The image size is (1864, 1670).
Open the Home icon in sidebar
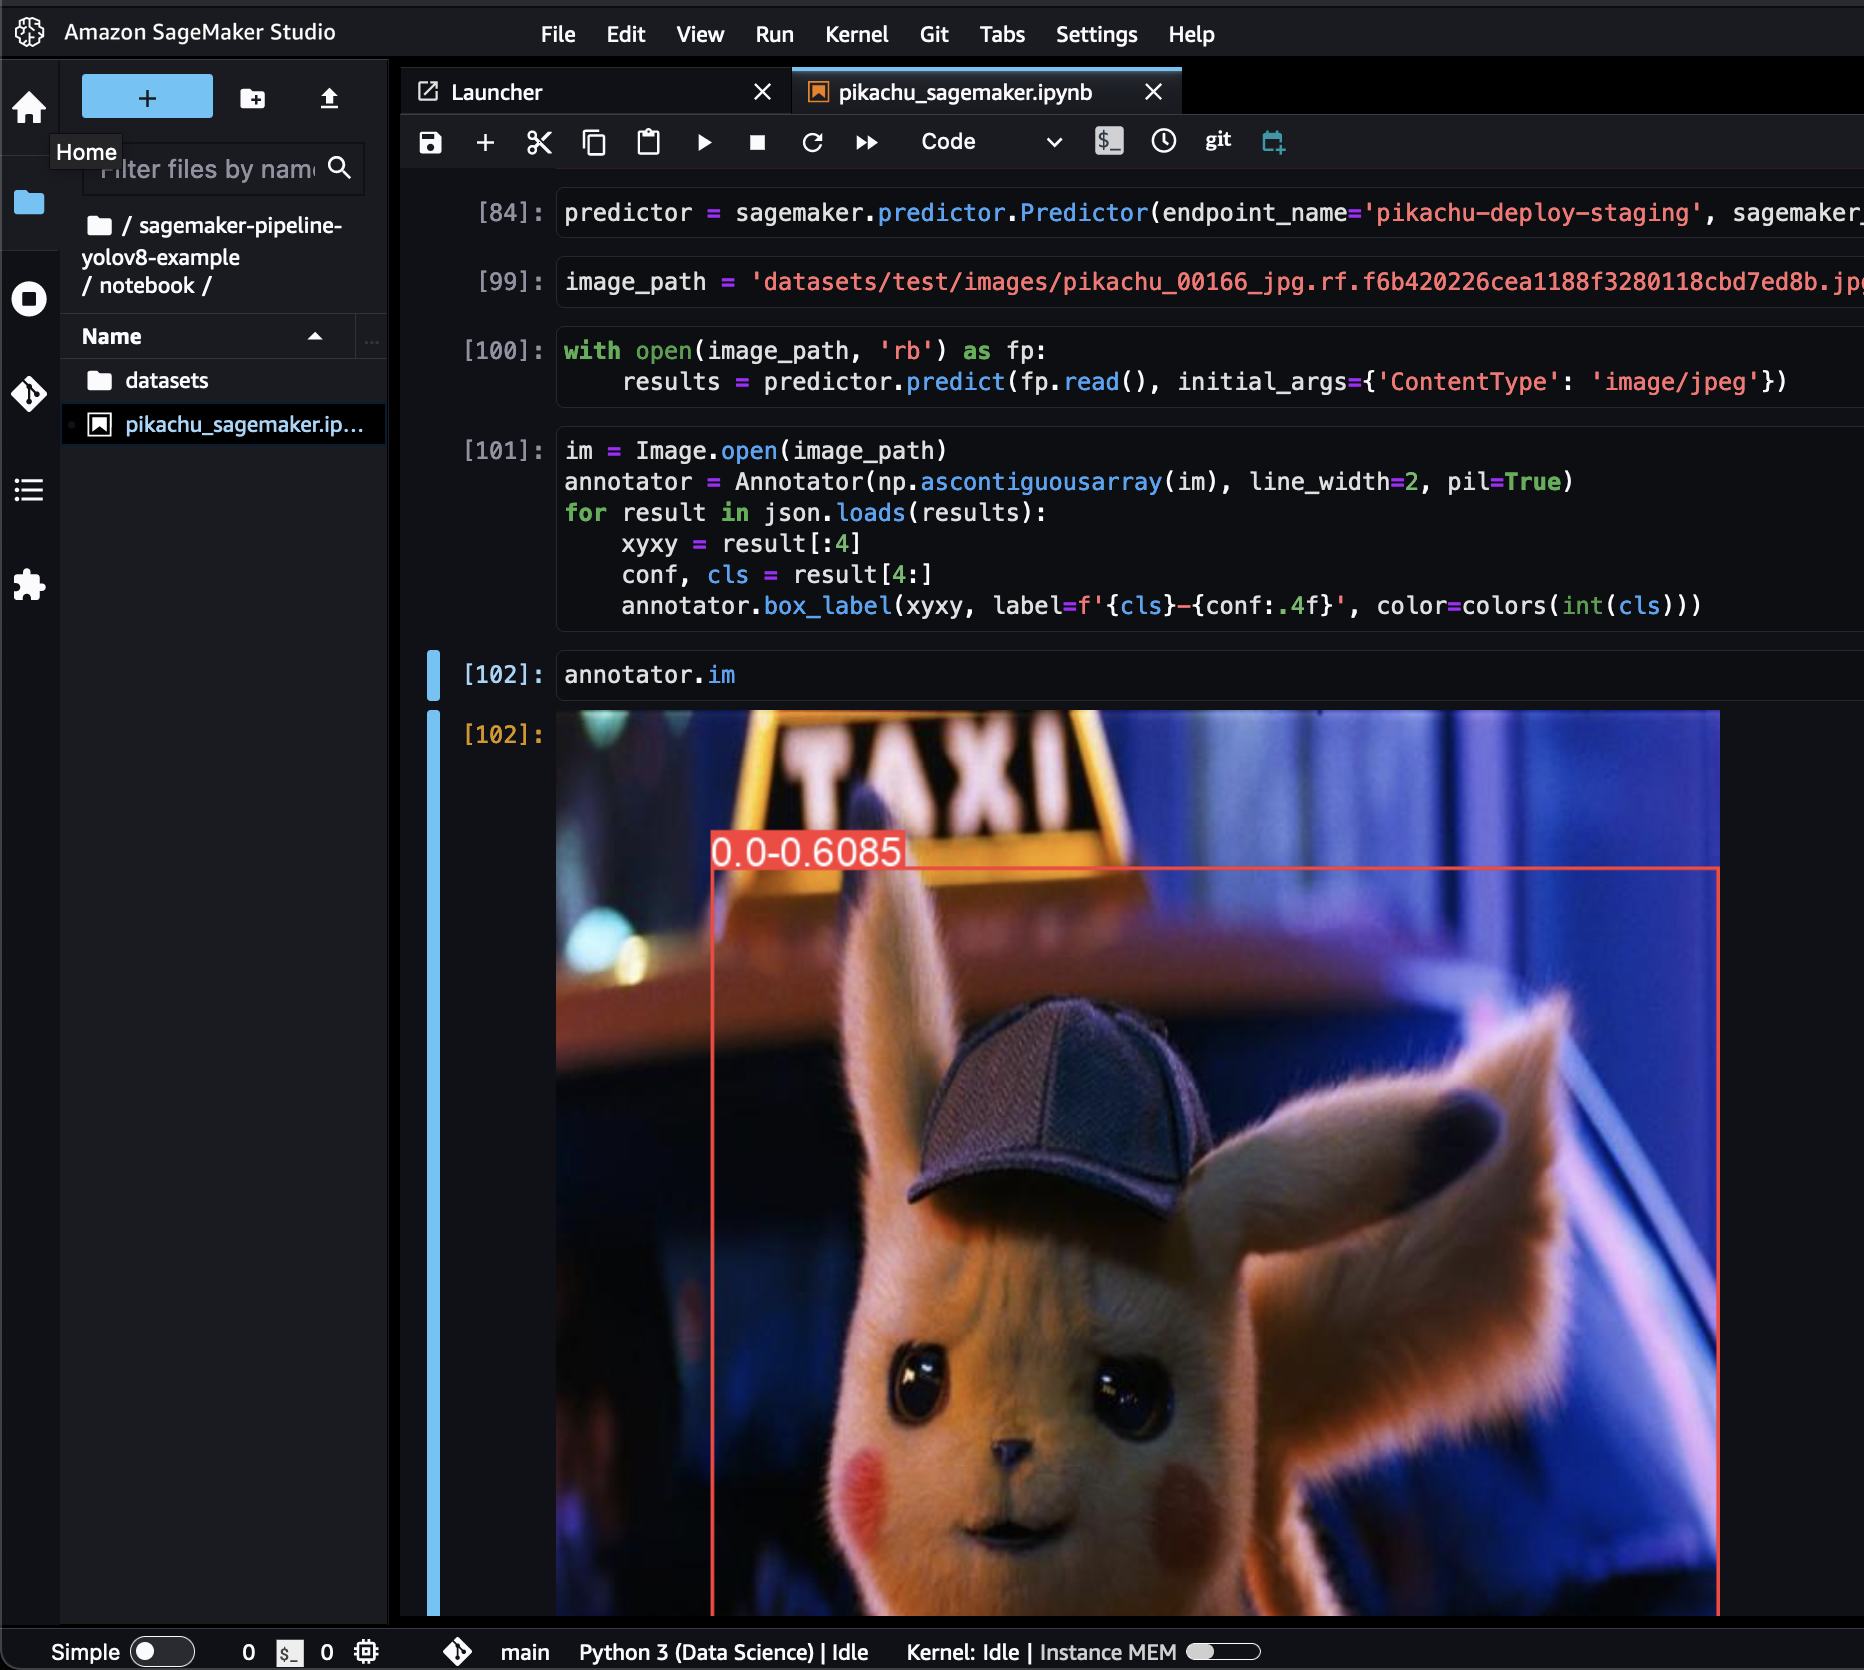[x=29, y=107]
